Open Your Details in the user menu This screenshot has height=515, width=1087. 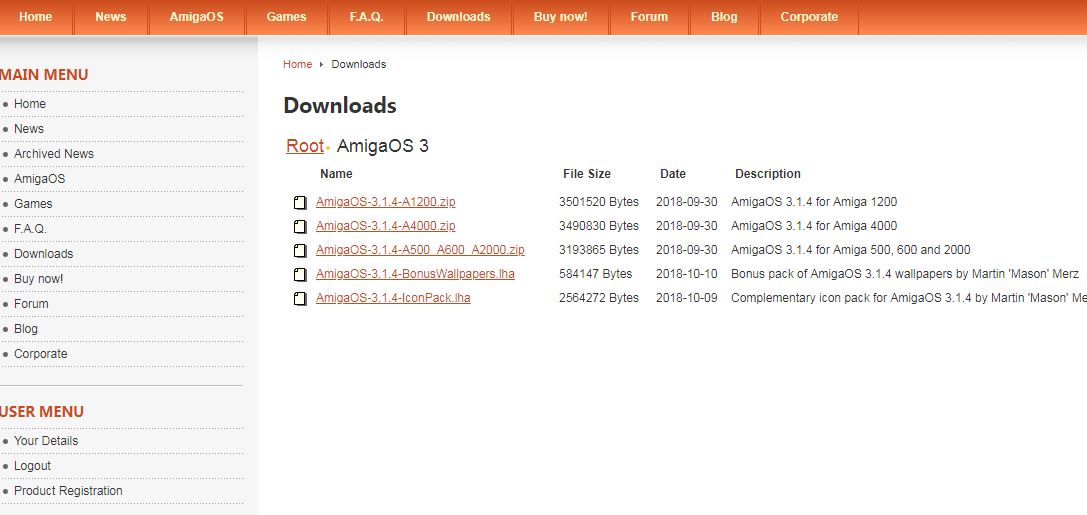[x=46, y=441]
